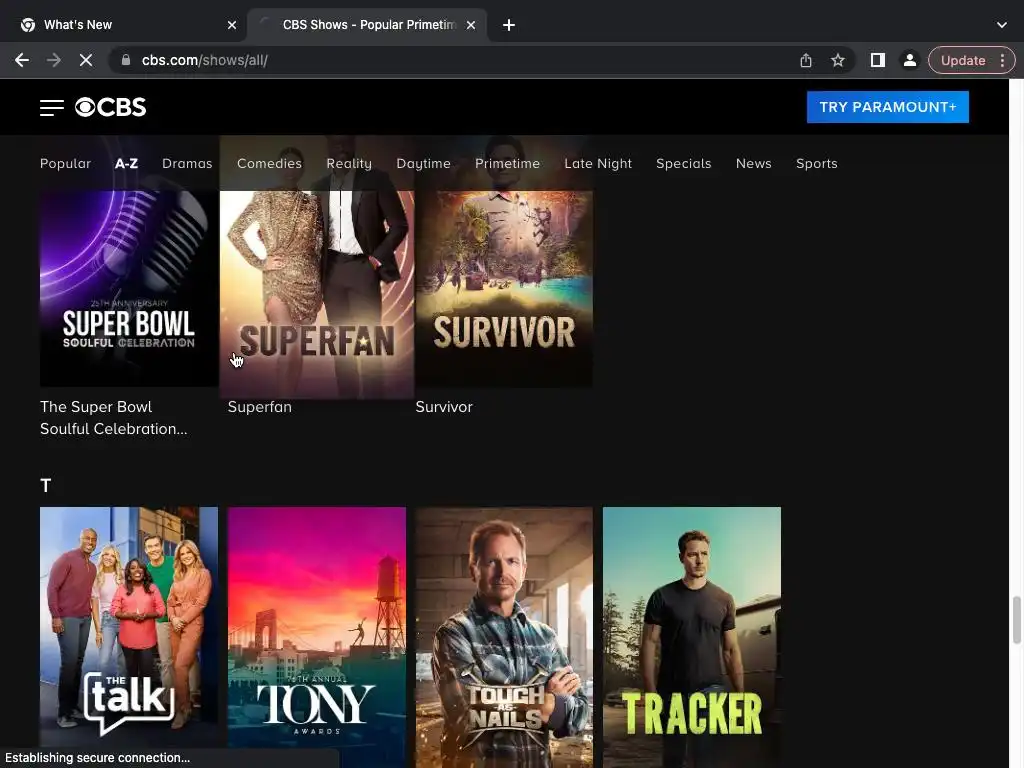Viewport: 1024px width, 768px height.
Task: Open the Tracker show poster
Action: pos(692,637)
